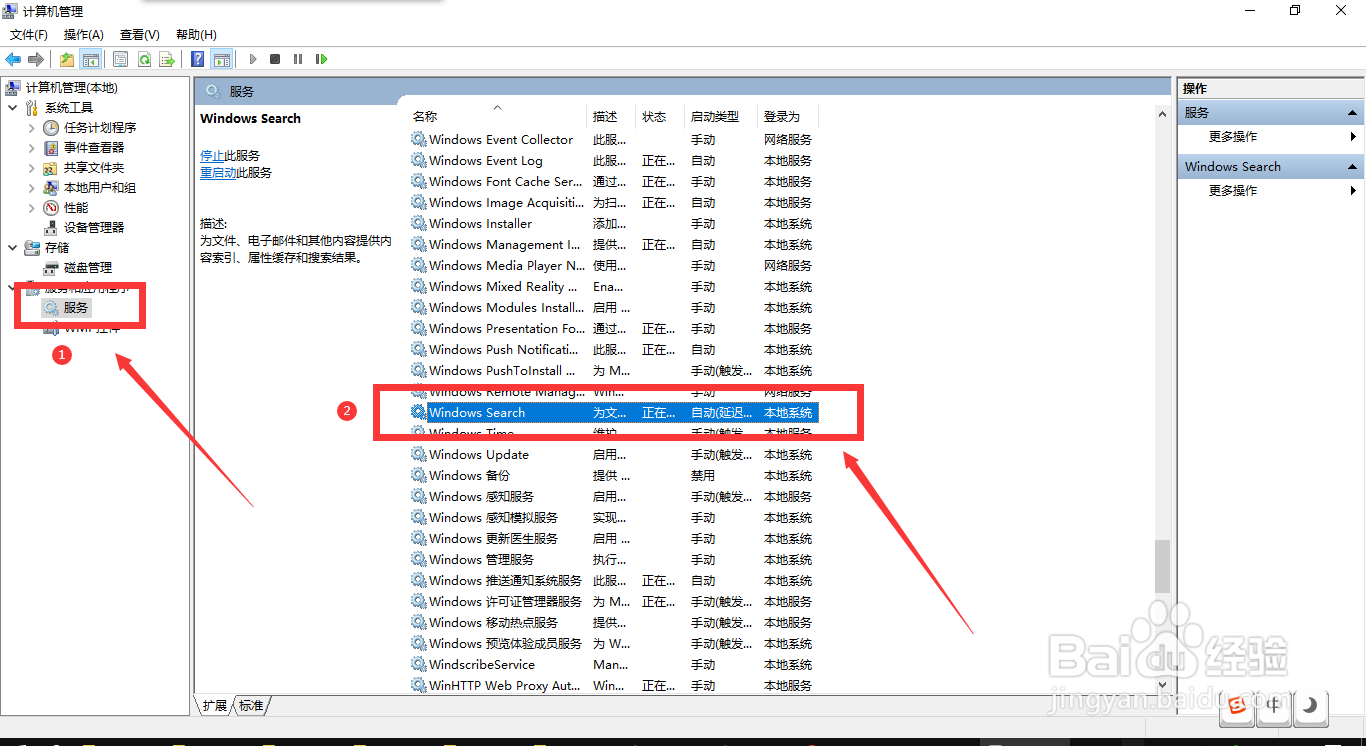Image resolution: width=1366 pixels, height=746 pixels.
Task: Select the 事件查看器 tree icon
Action: click(x=51, y=148)
